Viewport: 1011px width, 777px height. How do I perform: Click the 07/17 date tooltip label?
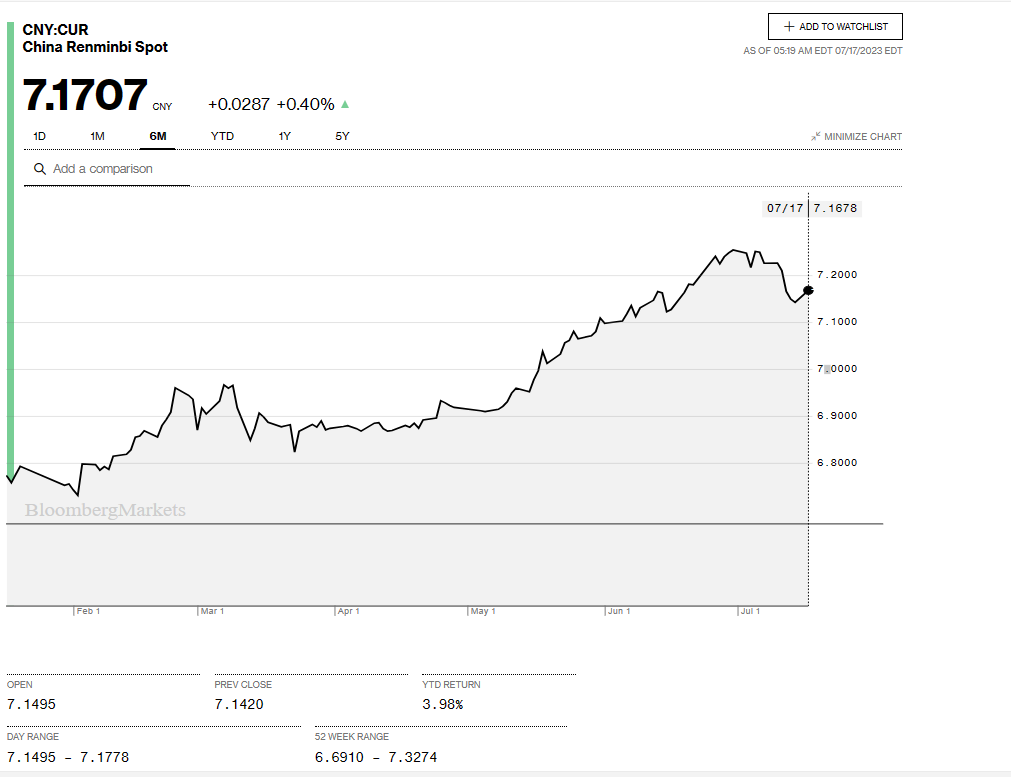(784, 208)
